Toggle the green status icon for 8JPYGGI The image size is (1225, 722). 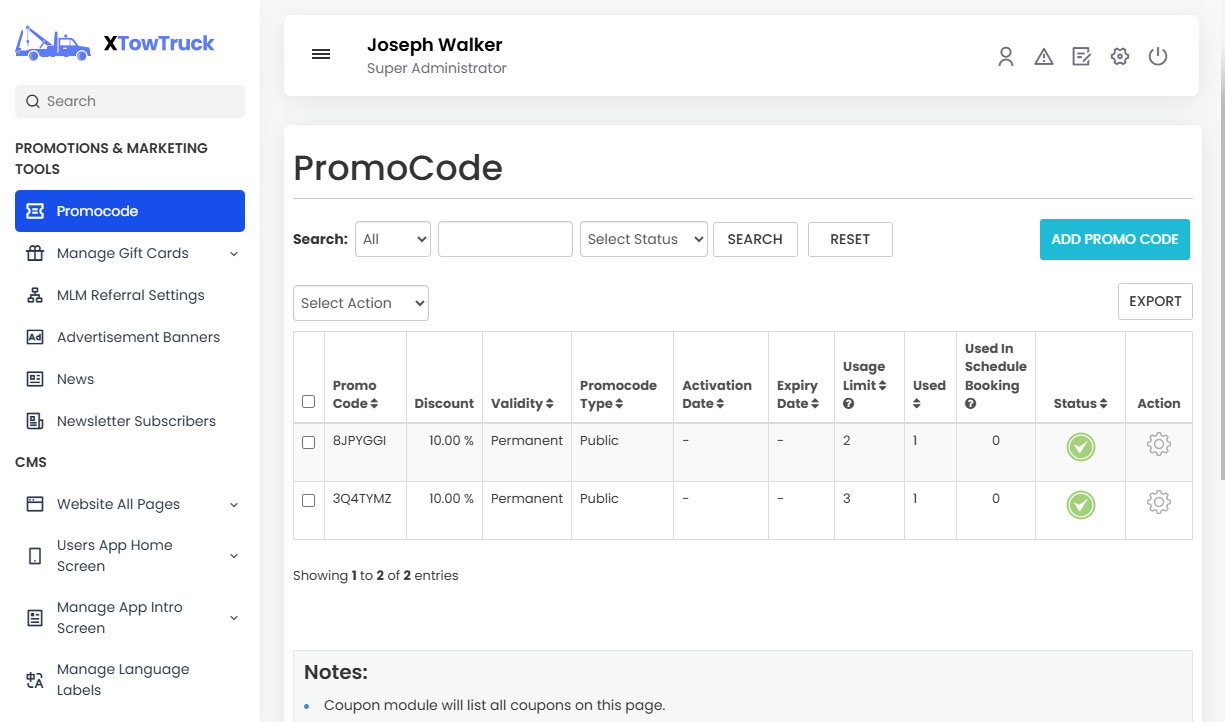coord(1080,448)
